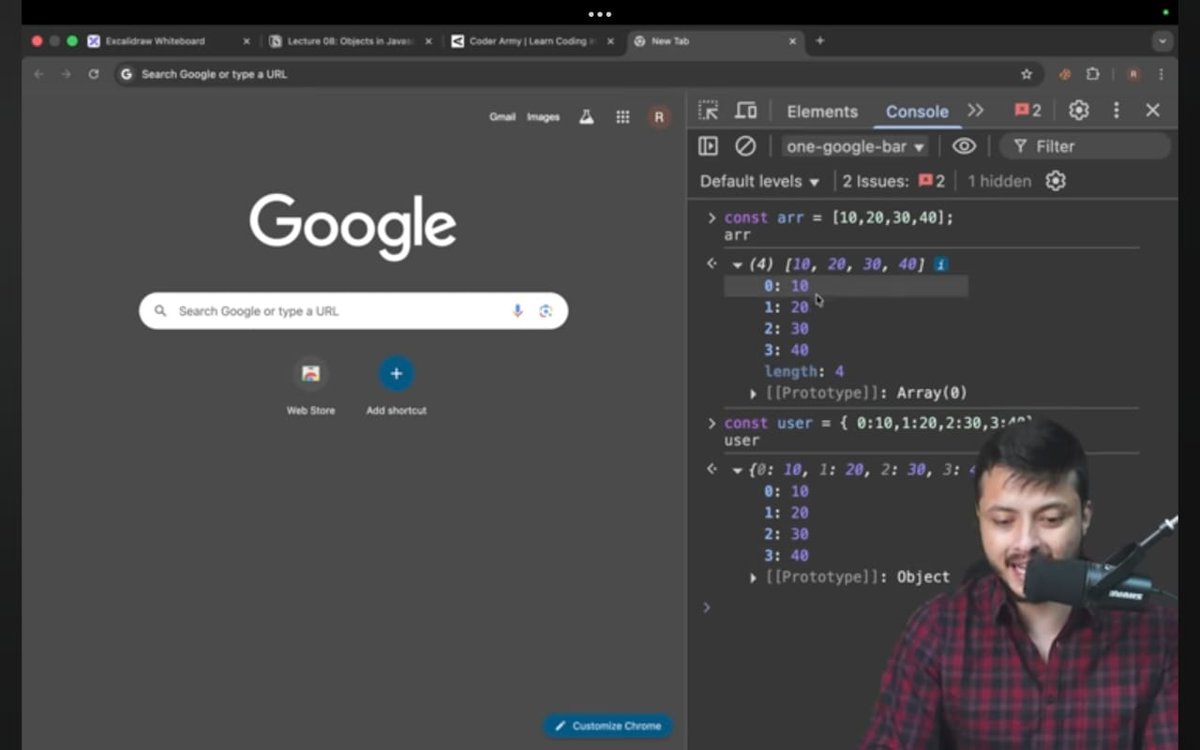Create a live expression with the eye icon
Image resolution: width=1200 pixels, height=750 pixels.
pyautogui.click(x=964, y=146)
